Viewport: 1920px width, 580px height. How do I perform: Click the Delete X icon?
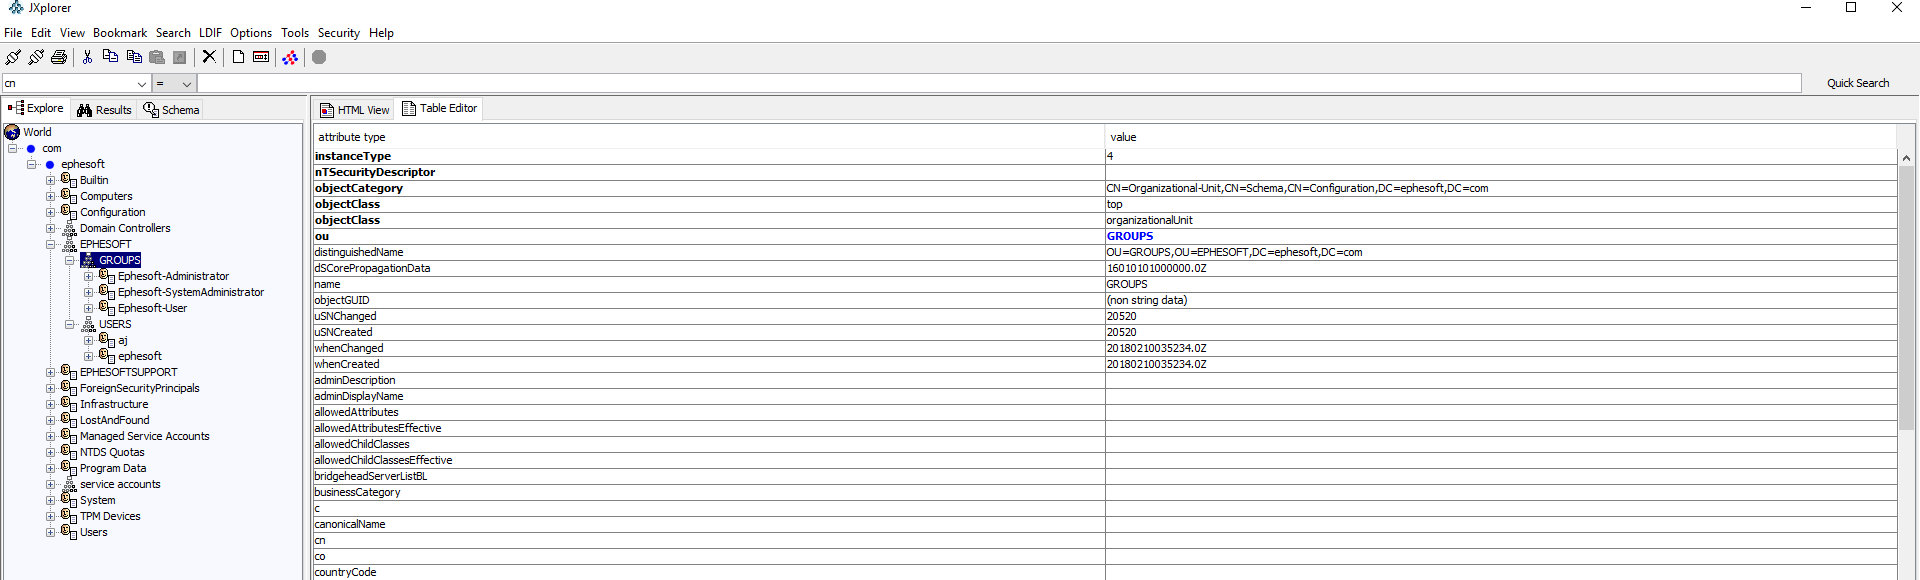(x=209, y=57)
